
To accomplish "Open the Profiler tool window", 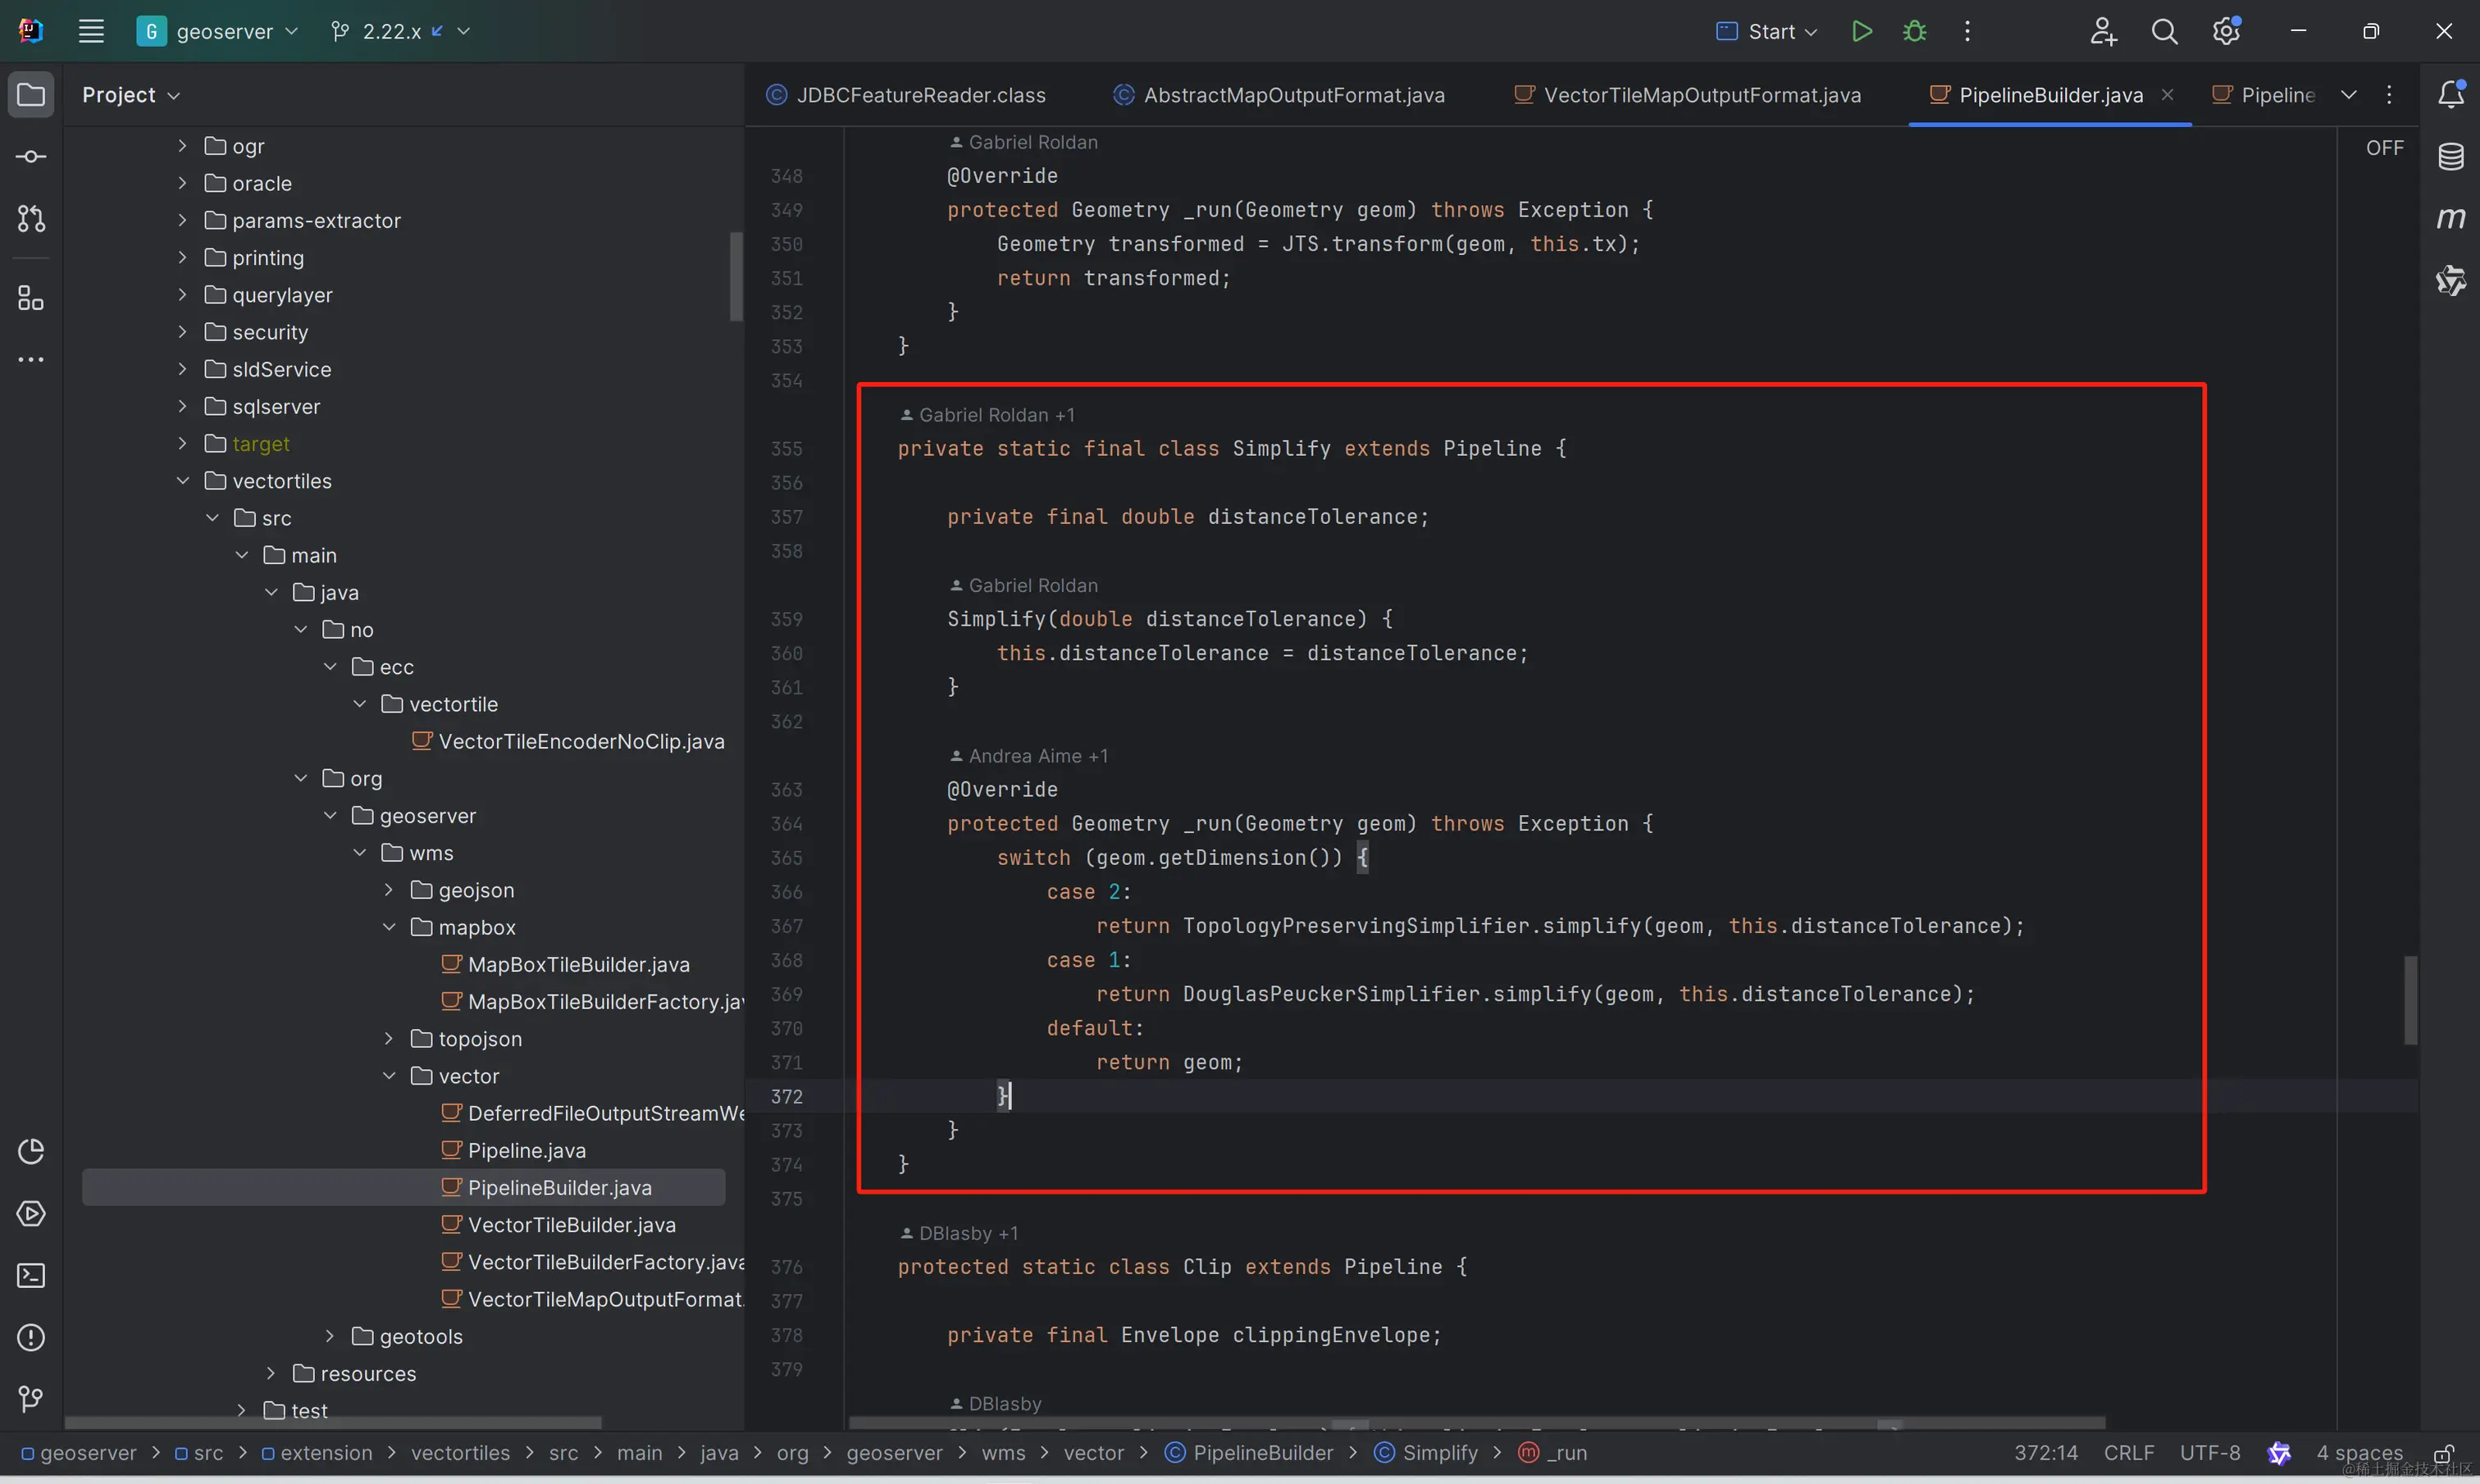I will click(x=31, y=1152).
